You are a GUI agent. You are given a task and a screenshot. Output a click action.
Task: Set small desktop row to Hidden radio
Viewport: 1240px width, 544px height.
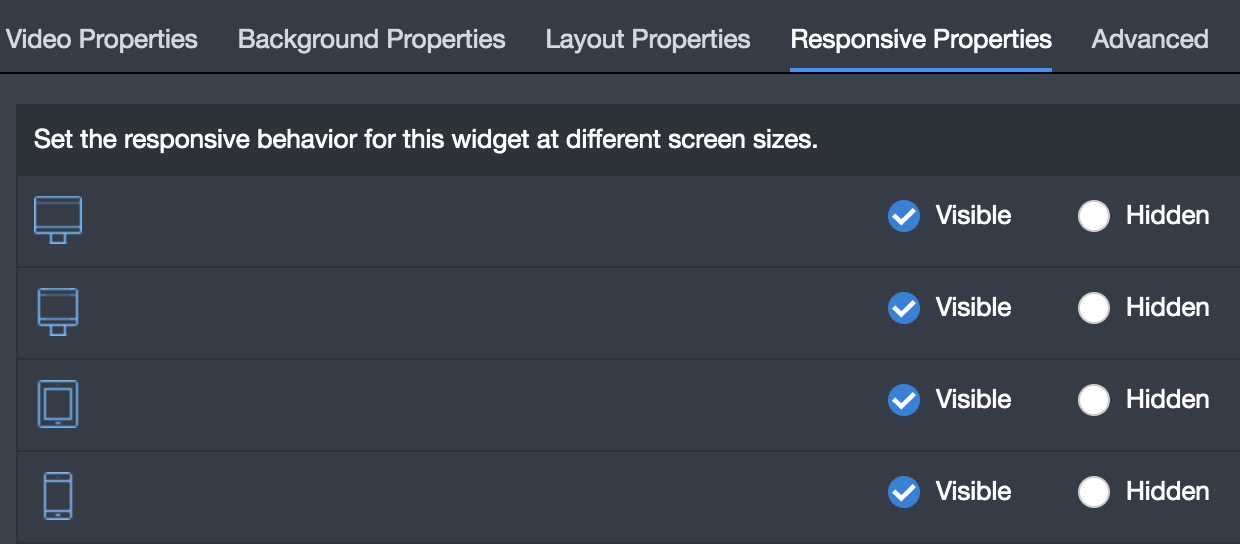coord(1094,308)
